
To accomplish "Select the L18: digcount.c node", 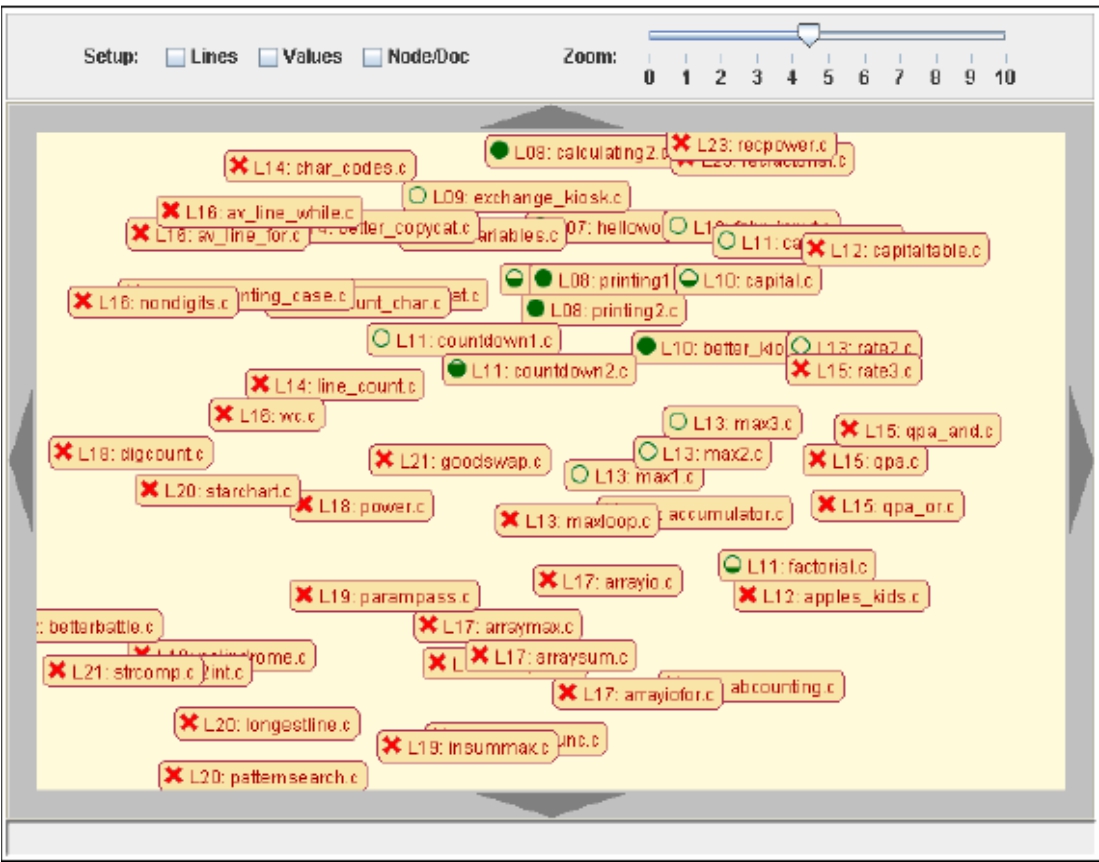I will (131, 453).
